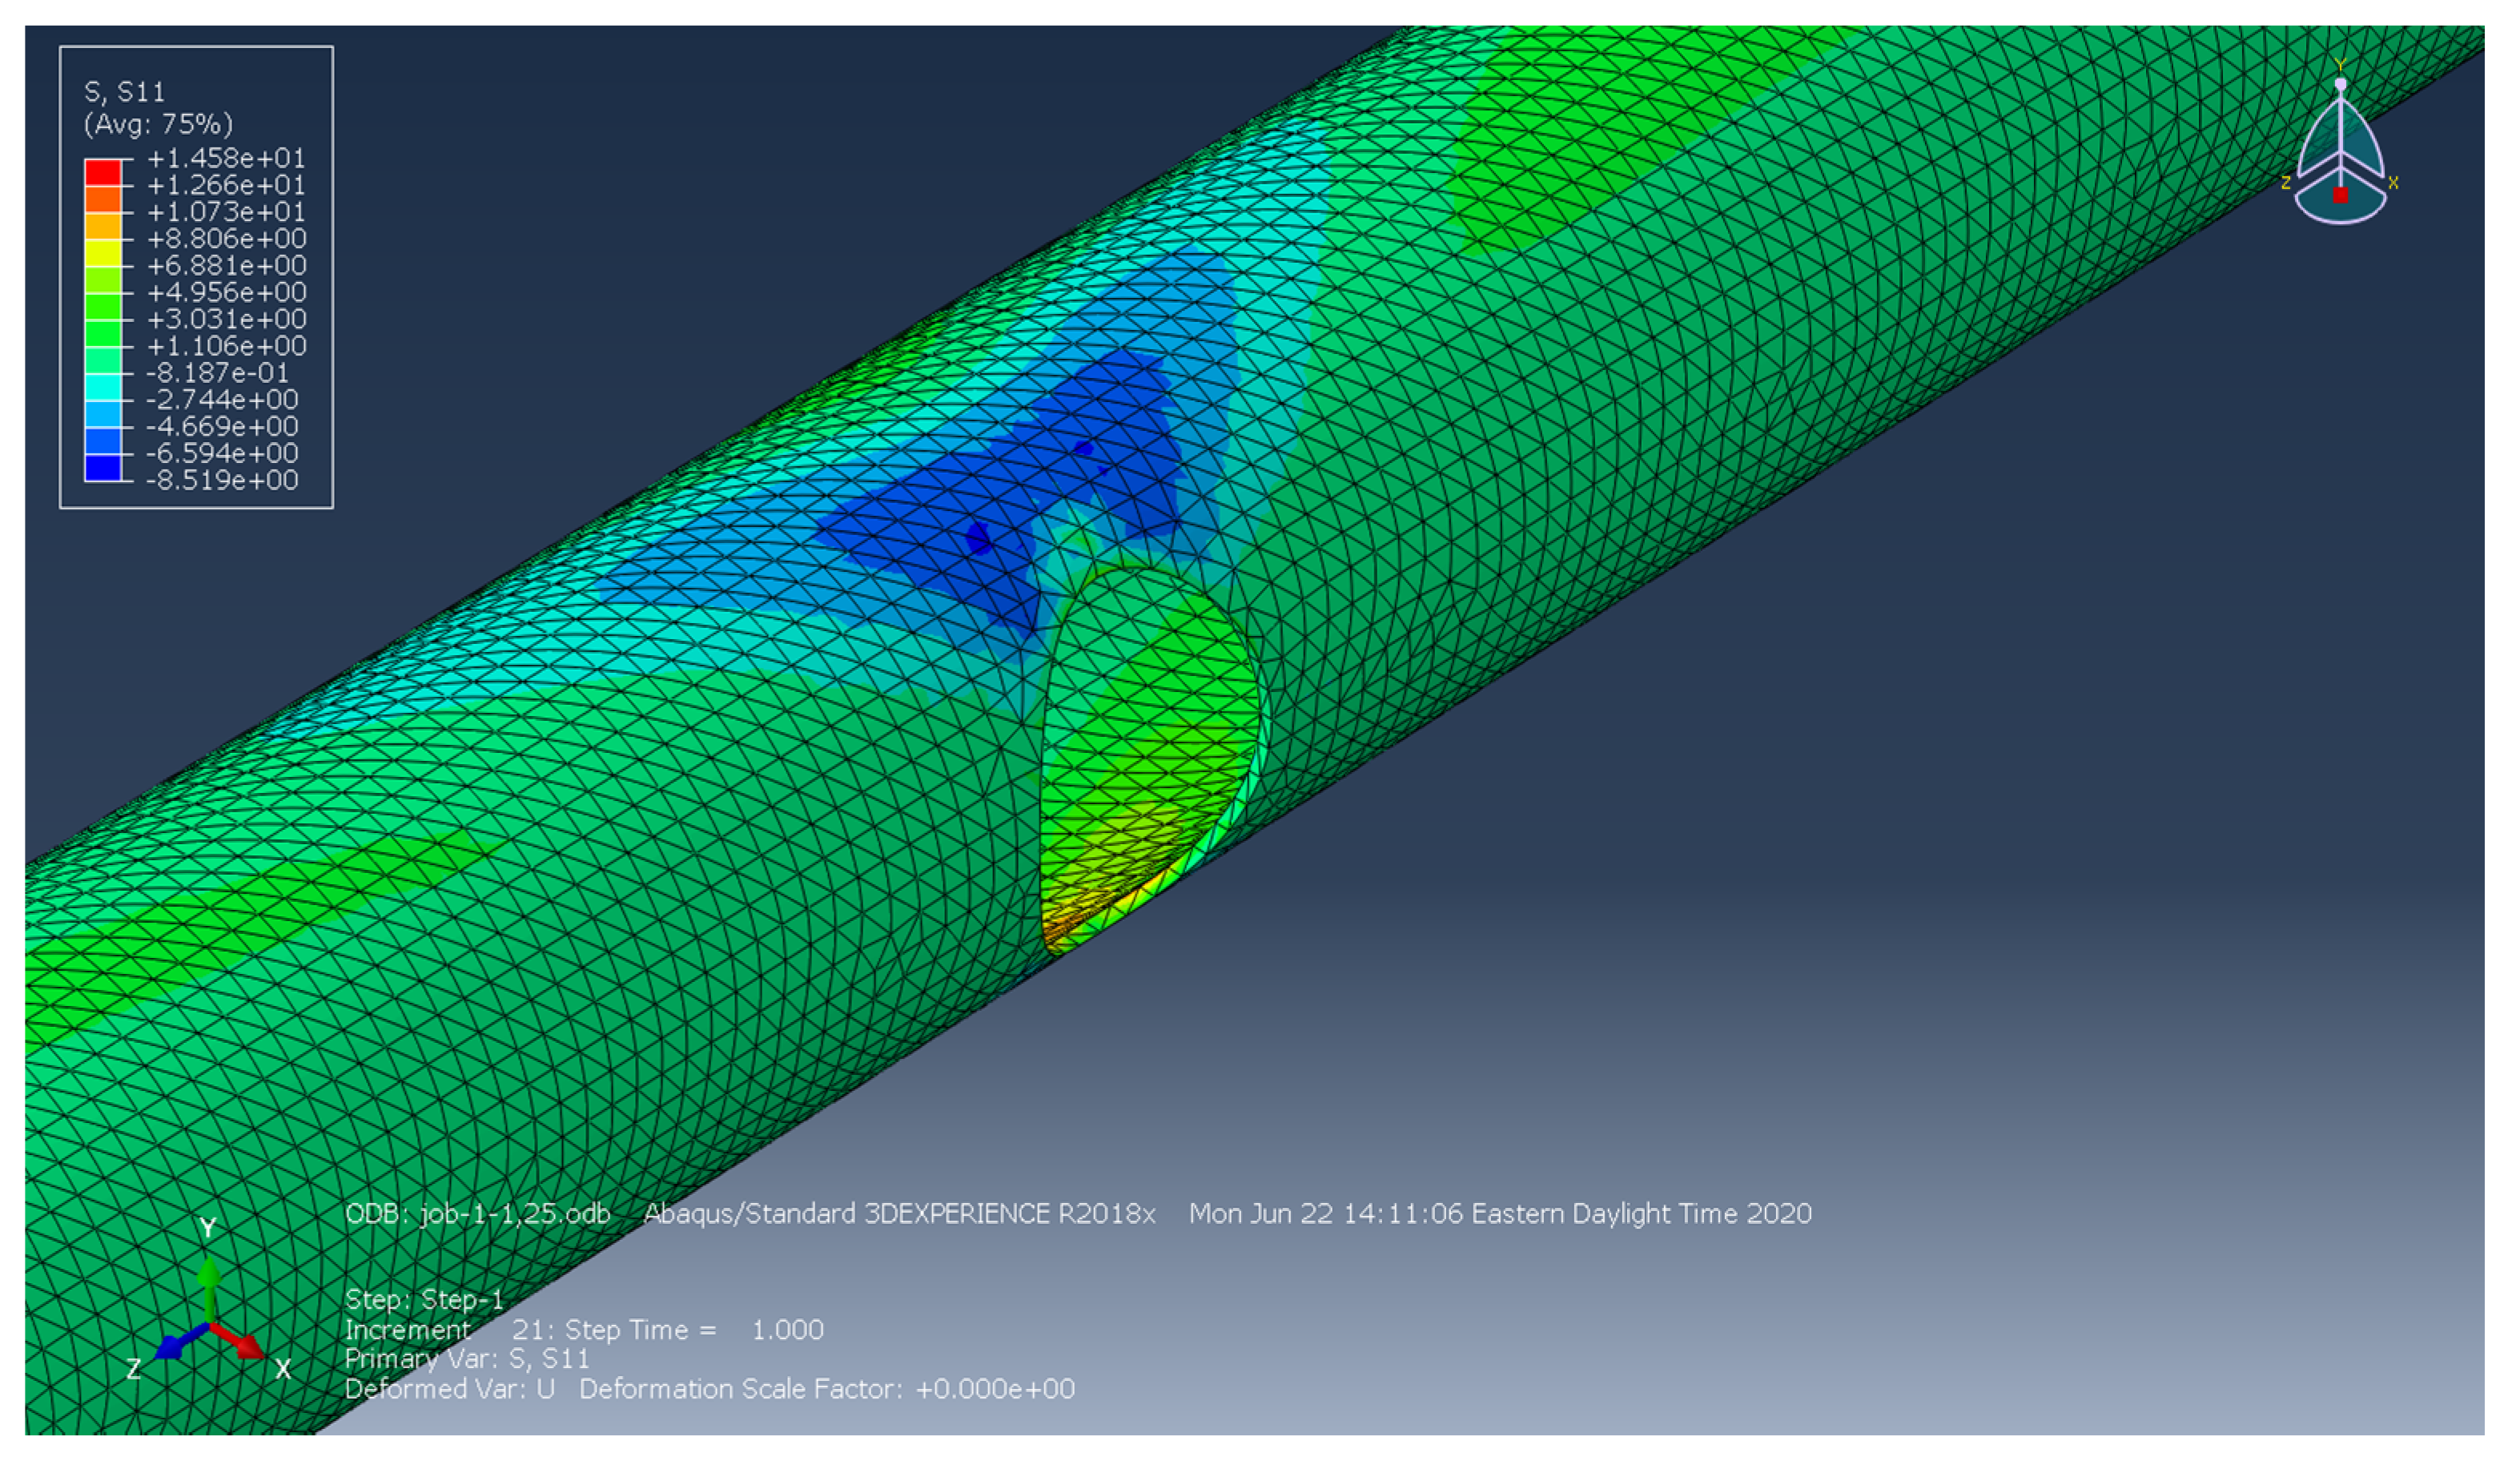This screenshot has width=2520, height=1465.
Task: Click the red square on the view compass
Action: click(2340, 195)
